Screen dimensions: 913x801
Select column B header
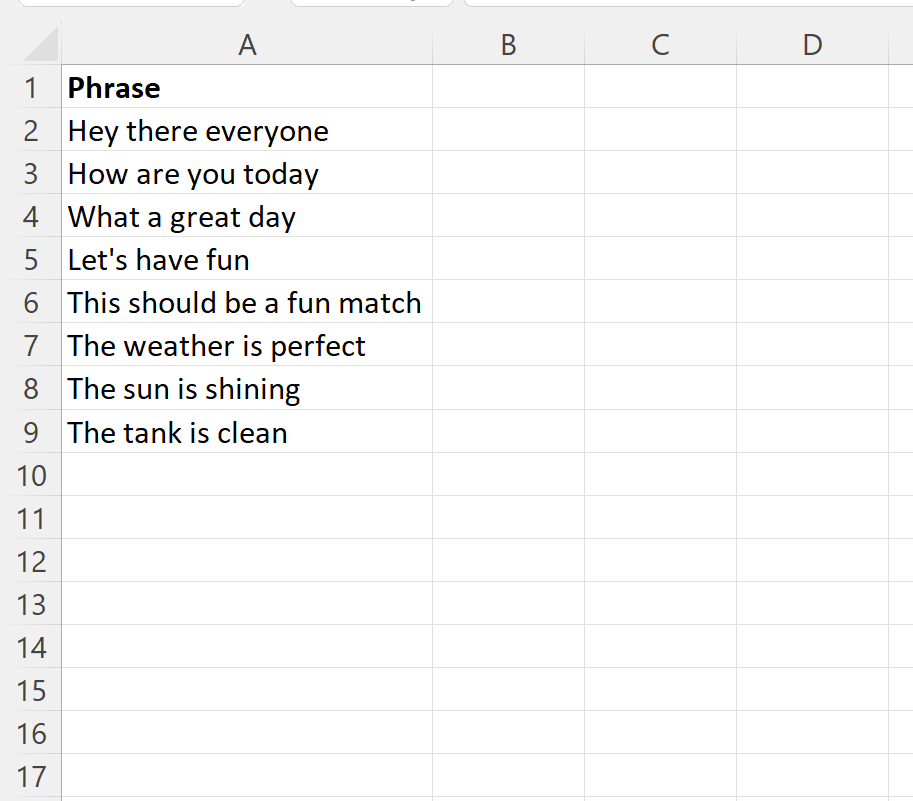point(508,44)
